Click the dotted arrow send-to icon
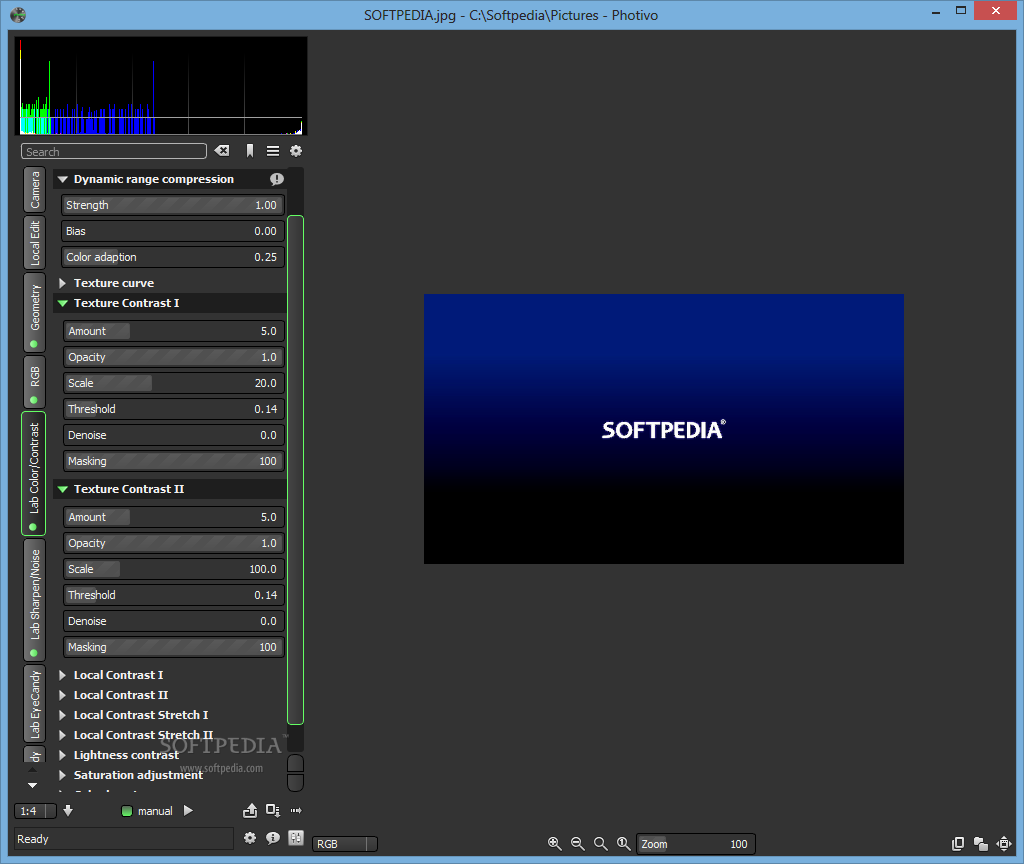Viewport: 1024px width, 864px height. [296, 810]
